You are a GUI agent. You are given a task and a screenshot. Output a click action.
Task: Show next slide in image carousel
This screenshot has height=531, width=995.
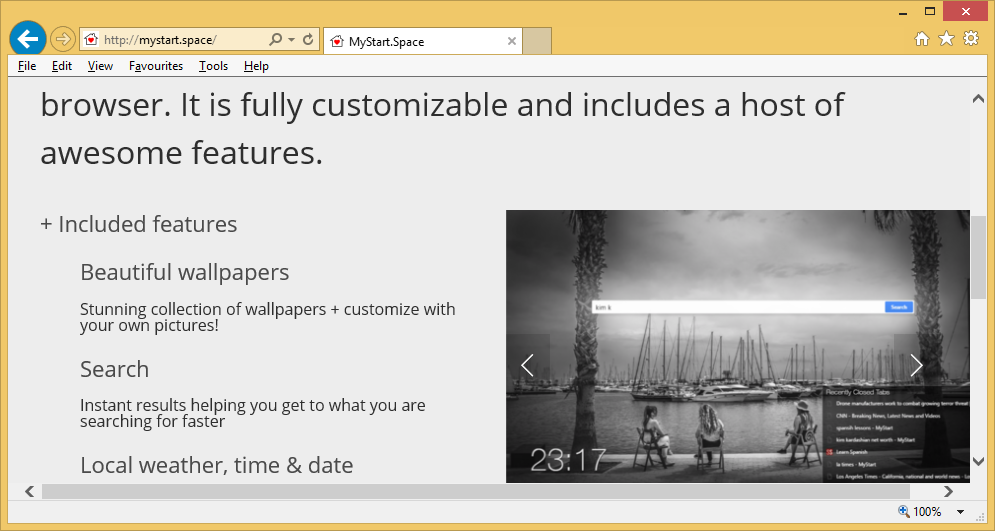tap(916, 365)
